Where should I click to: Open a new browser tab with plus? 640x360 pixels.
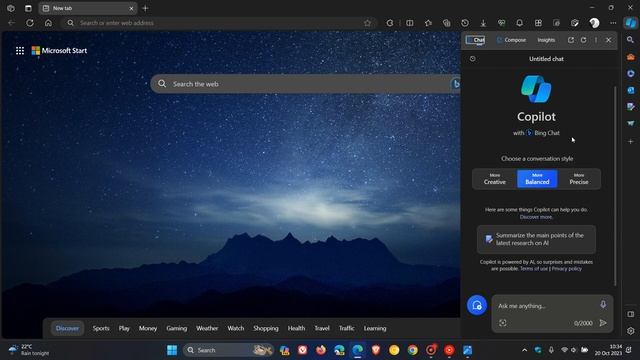145,8
